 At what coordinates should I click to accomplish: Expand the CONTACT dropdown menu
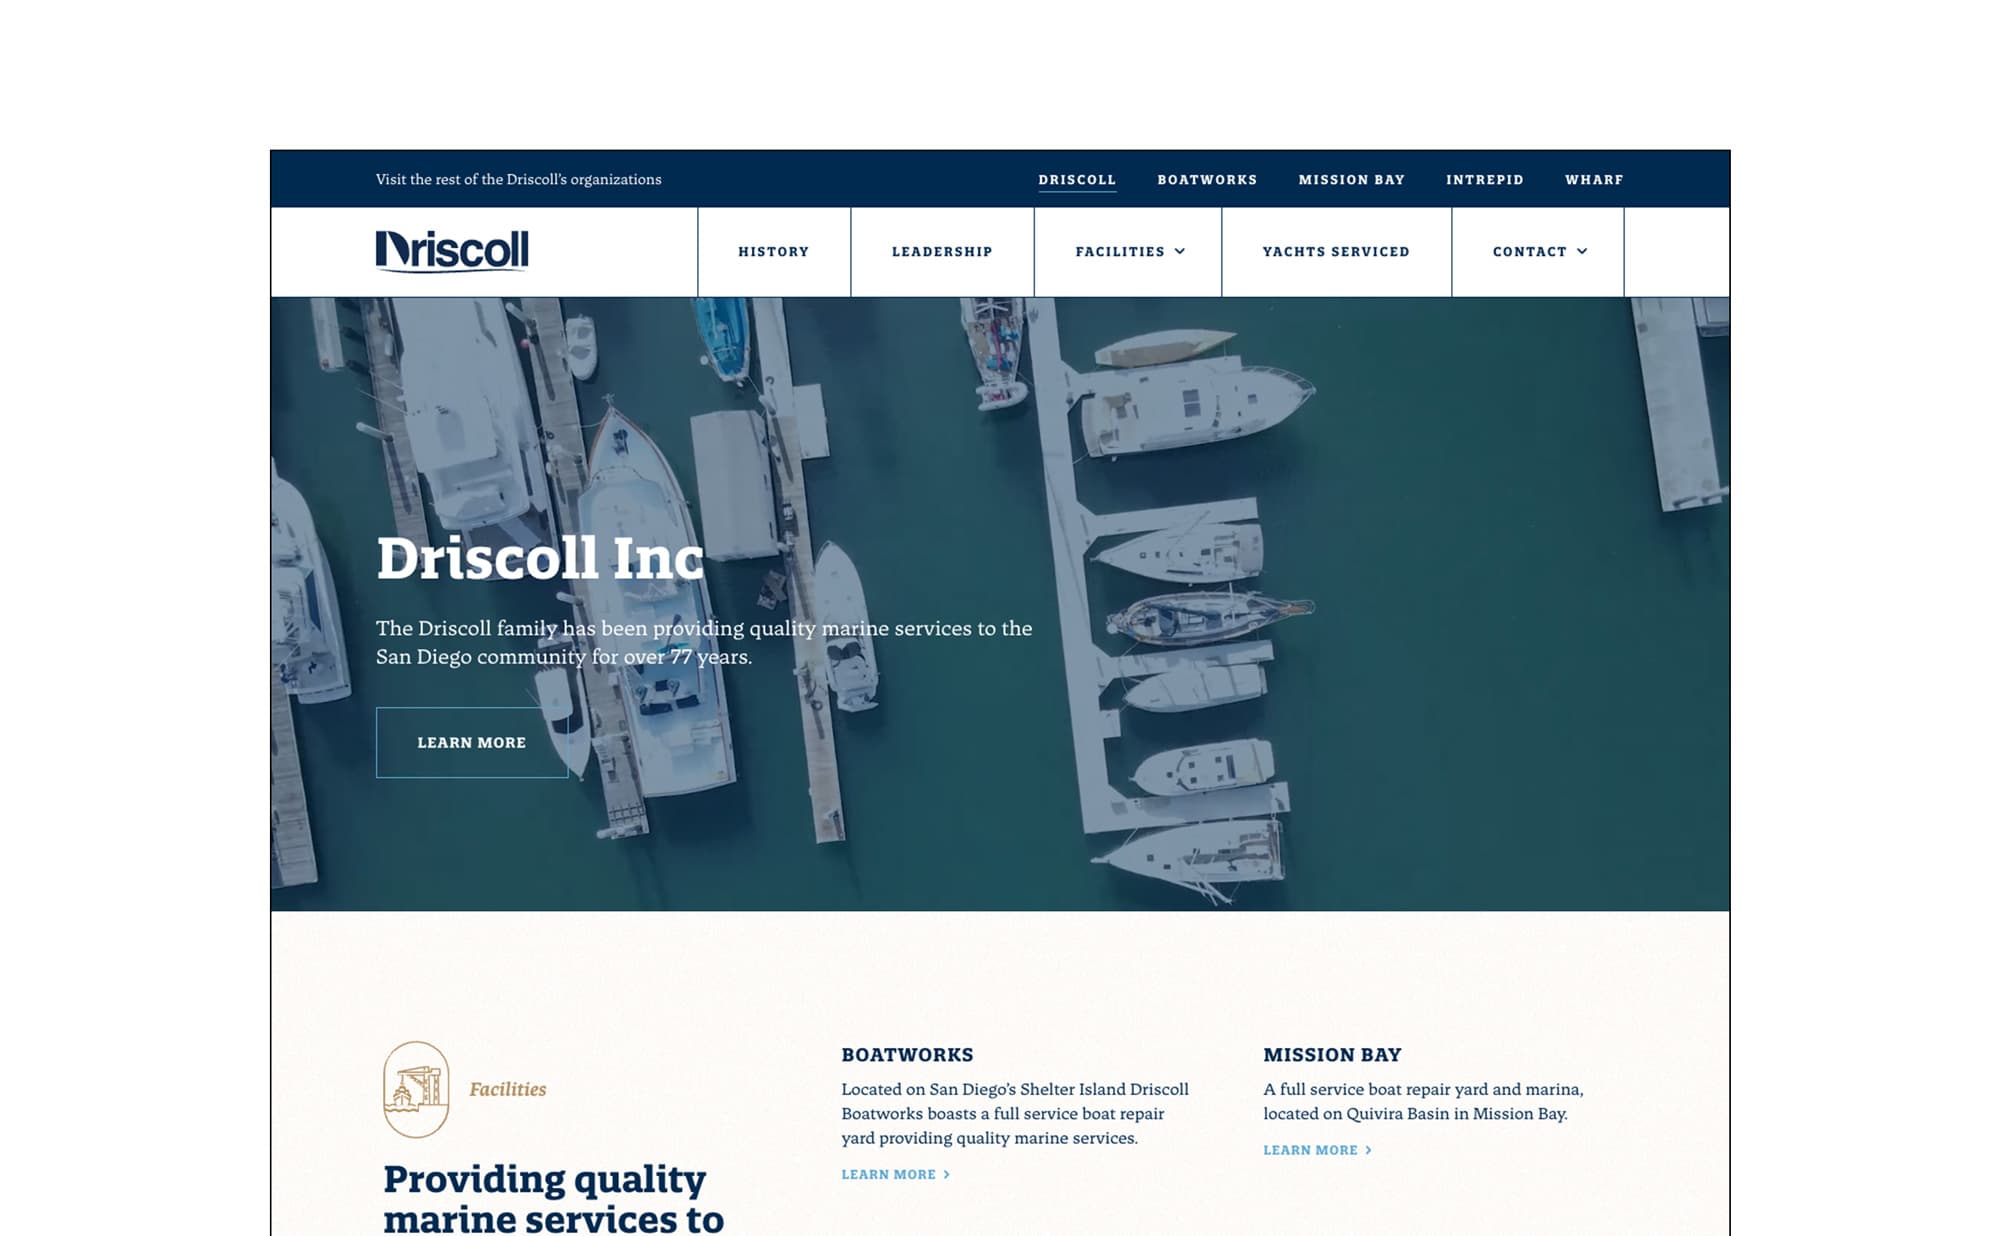1537,251
